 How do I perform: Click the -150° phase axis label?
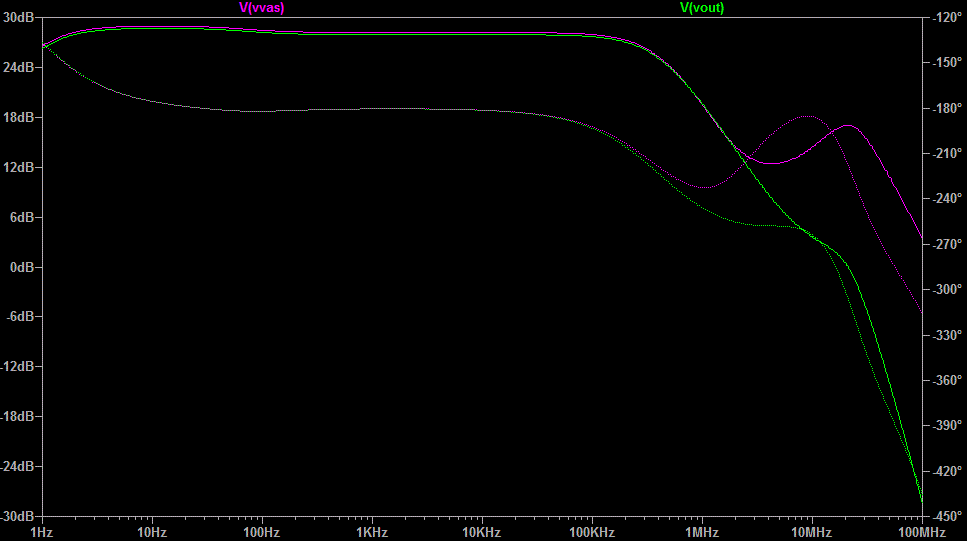coord(946,62)
